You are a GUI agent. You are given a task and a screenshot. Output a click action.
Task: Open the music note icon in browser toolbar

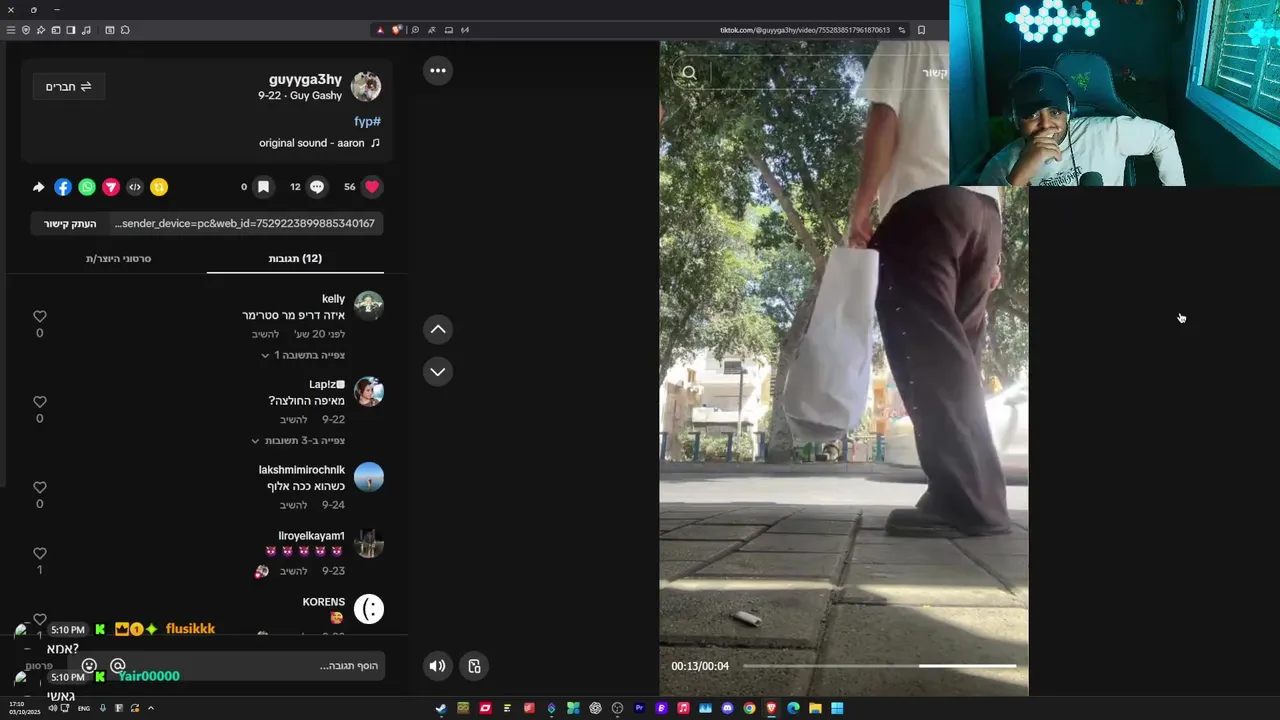coord(86,30)
